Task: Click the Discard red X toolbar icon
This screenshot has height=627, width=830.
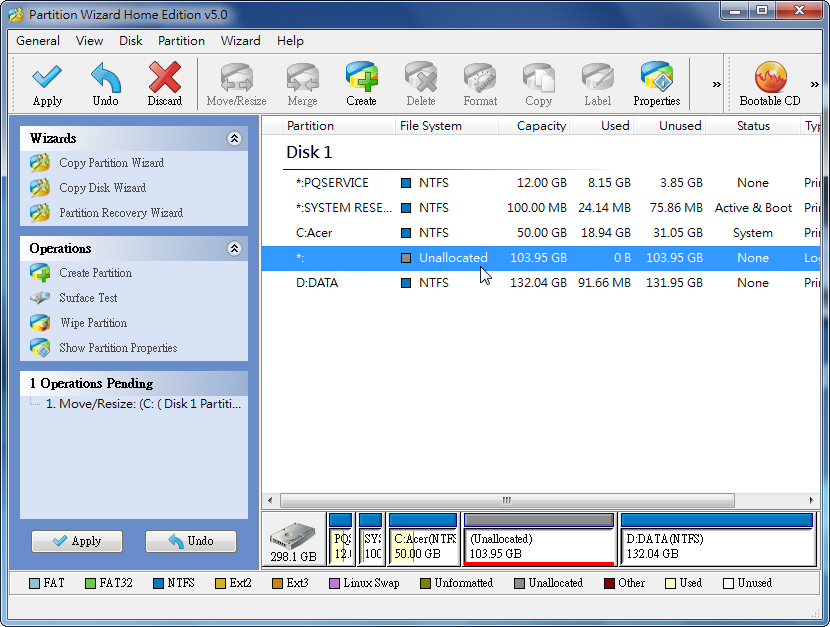Action: (x=165, y=77)
